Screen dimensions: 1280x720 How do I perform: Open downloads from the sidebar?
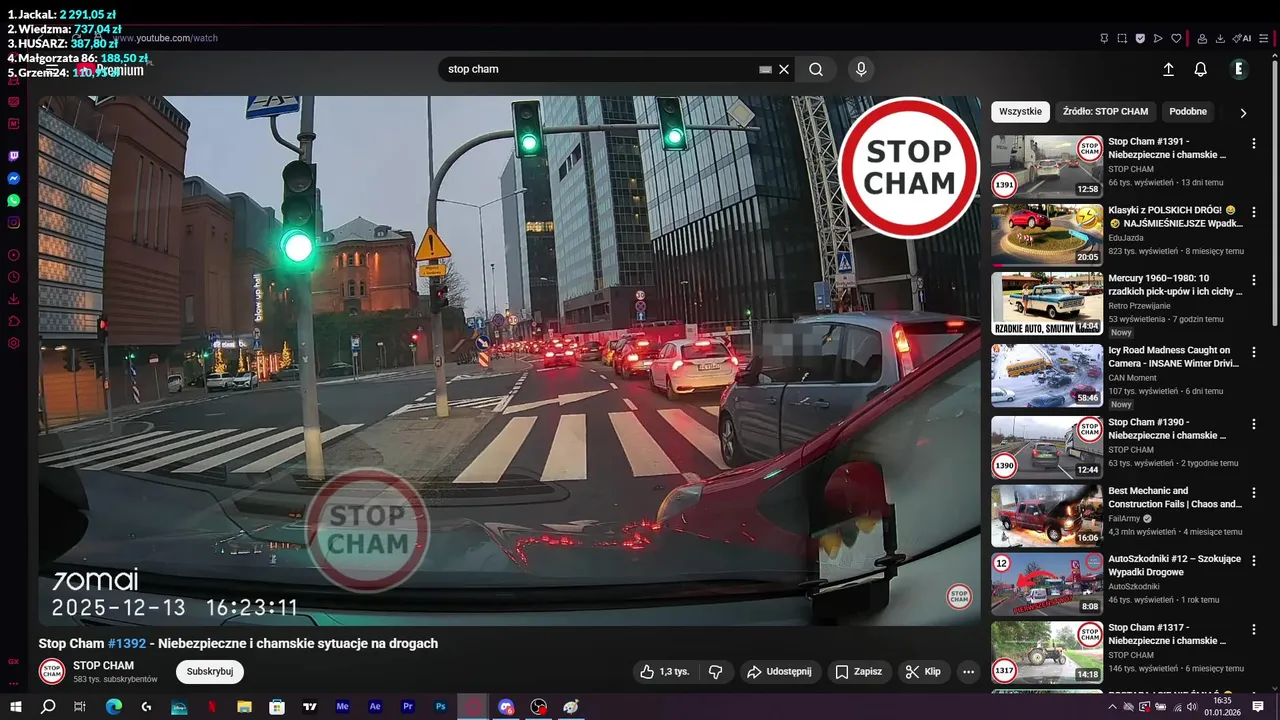[14, 299]
